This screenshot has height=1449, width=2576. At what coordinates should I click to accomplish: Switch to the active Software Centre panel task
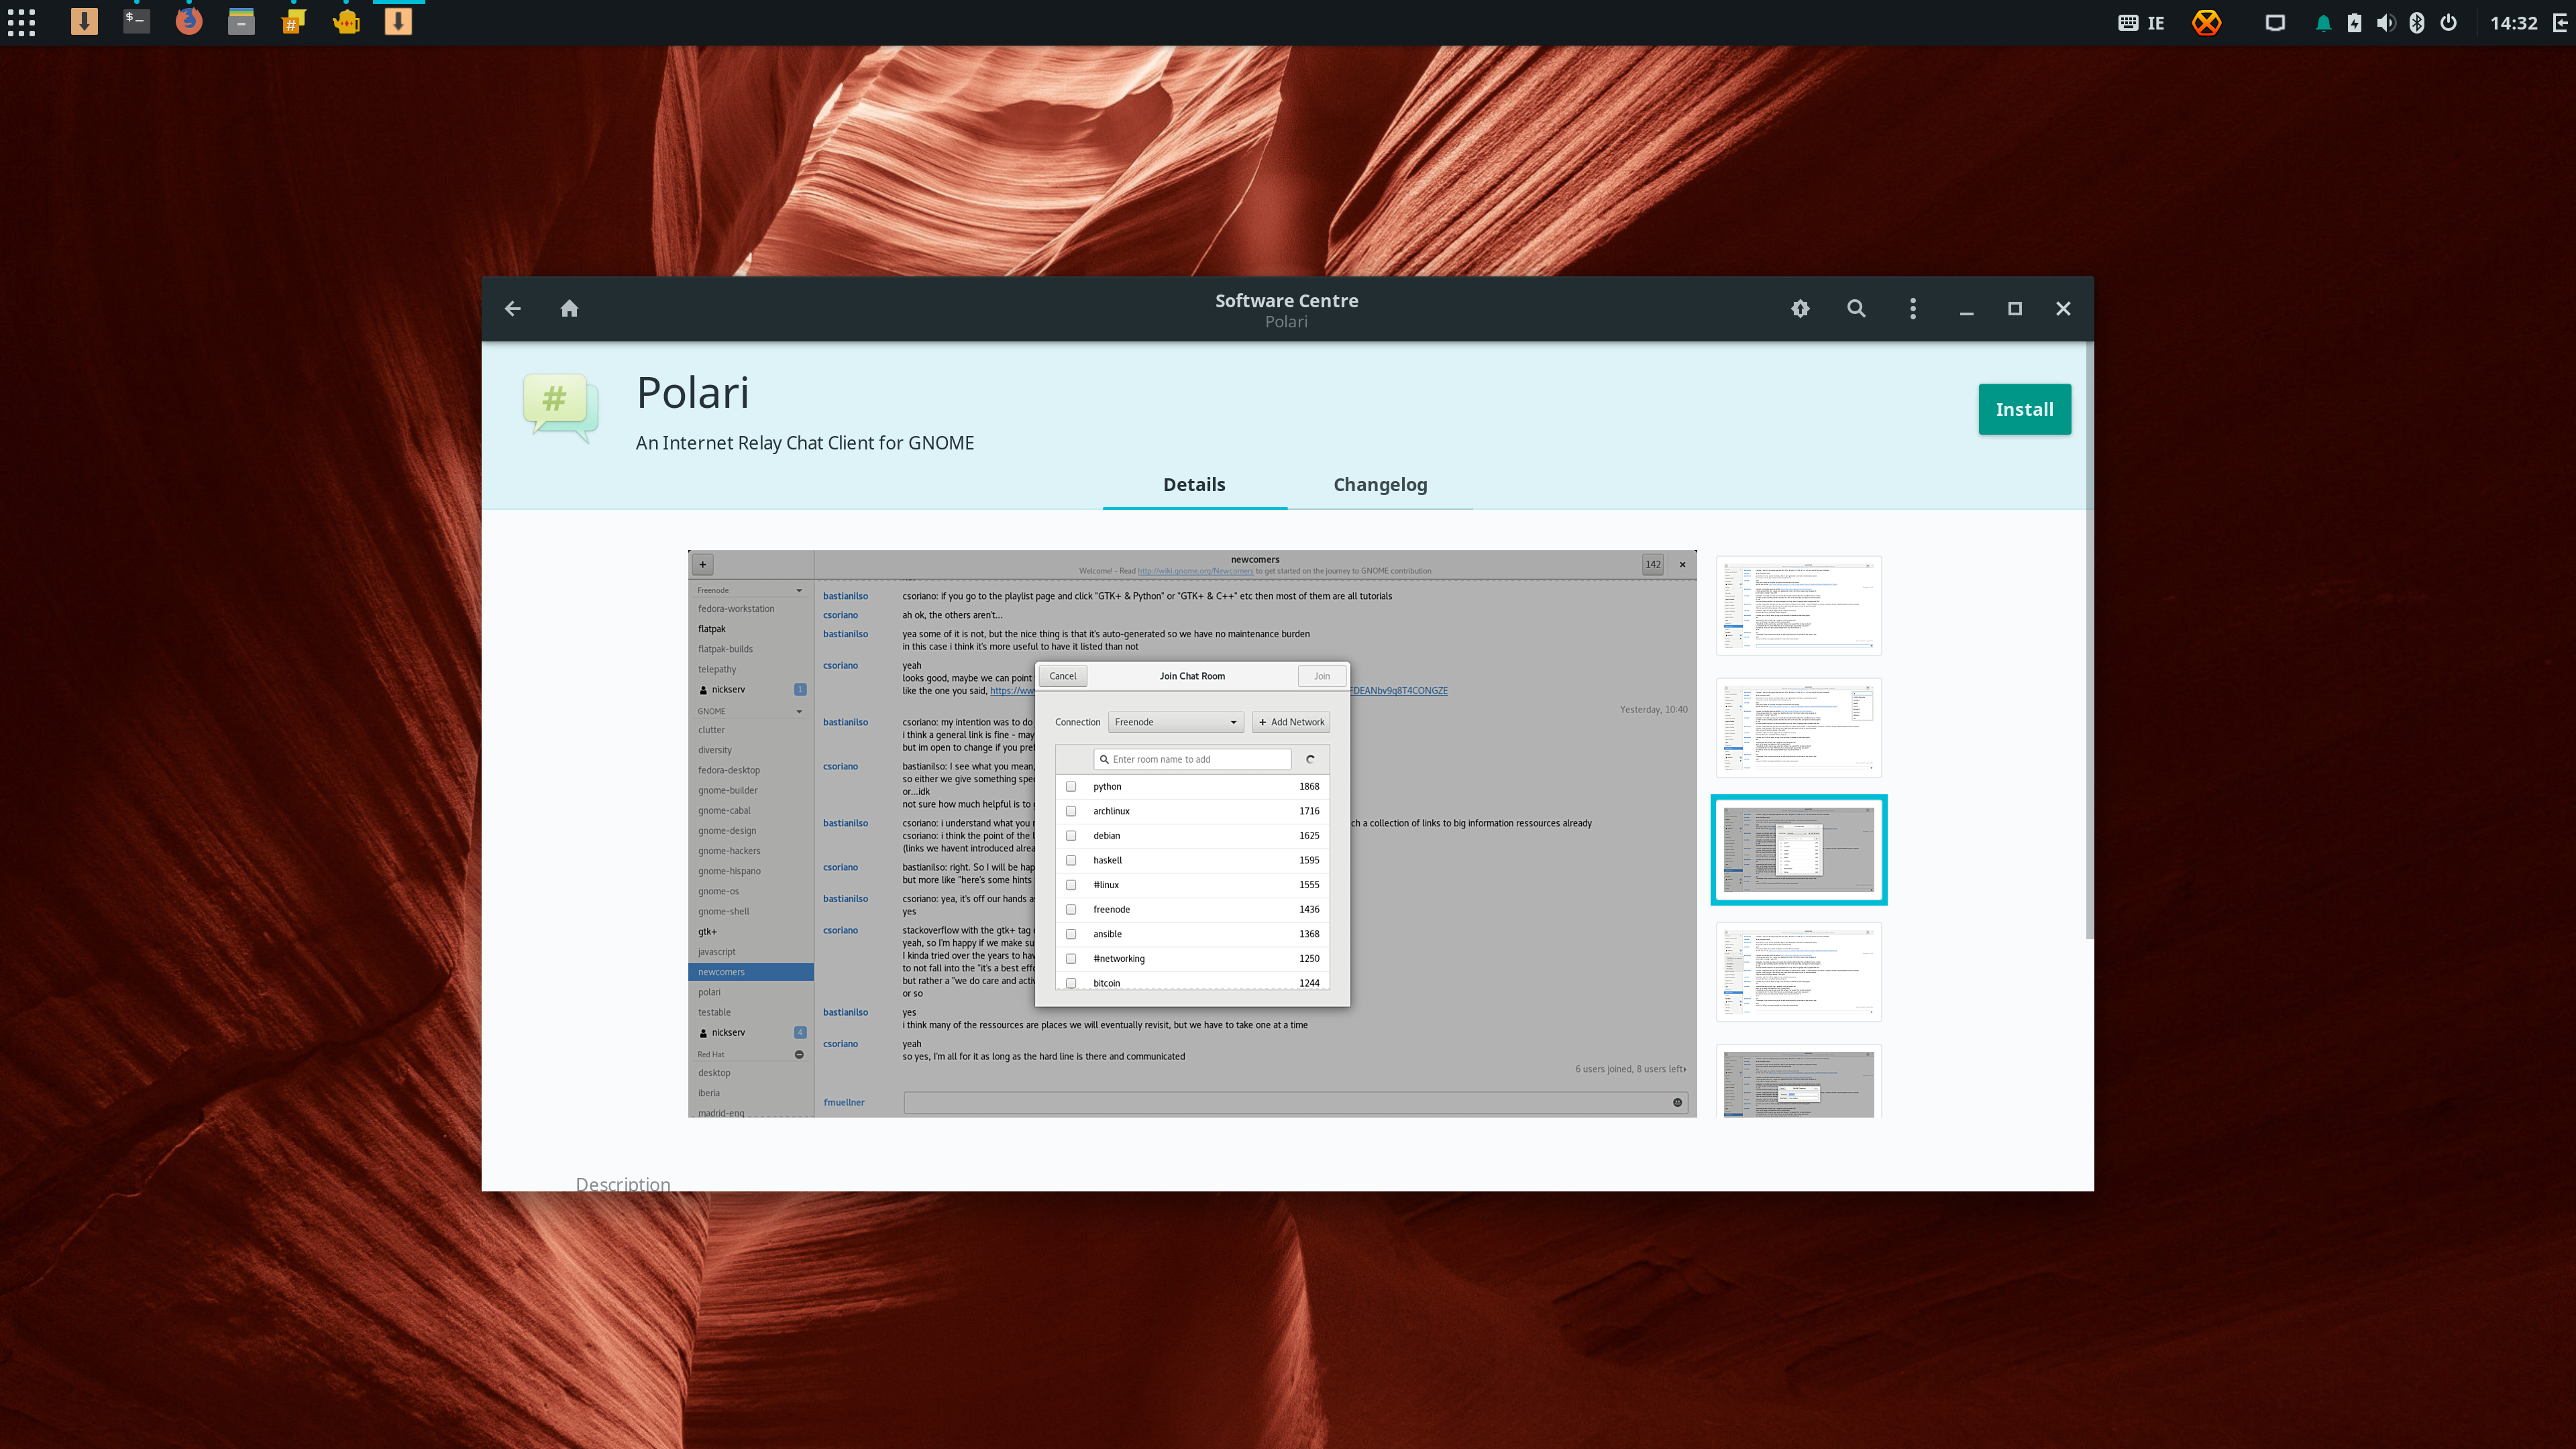point(398,22)
